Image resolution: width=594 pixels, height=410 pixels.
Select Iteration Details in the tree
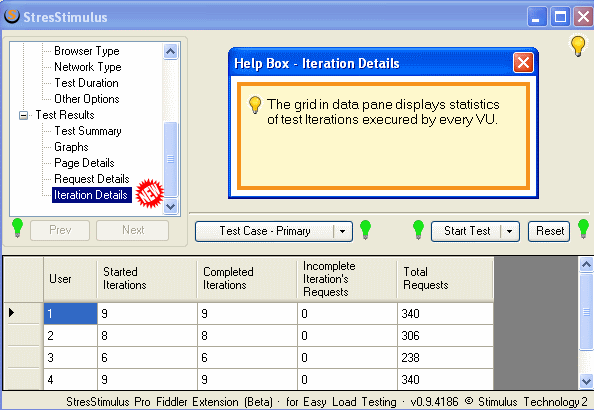pos(91,195)
